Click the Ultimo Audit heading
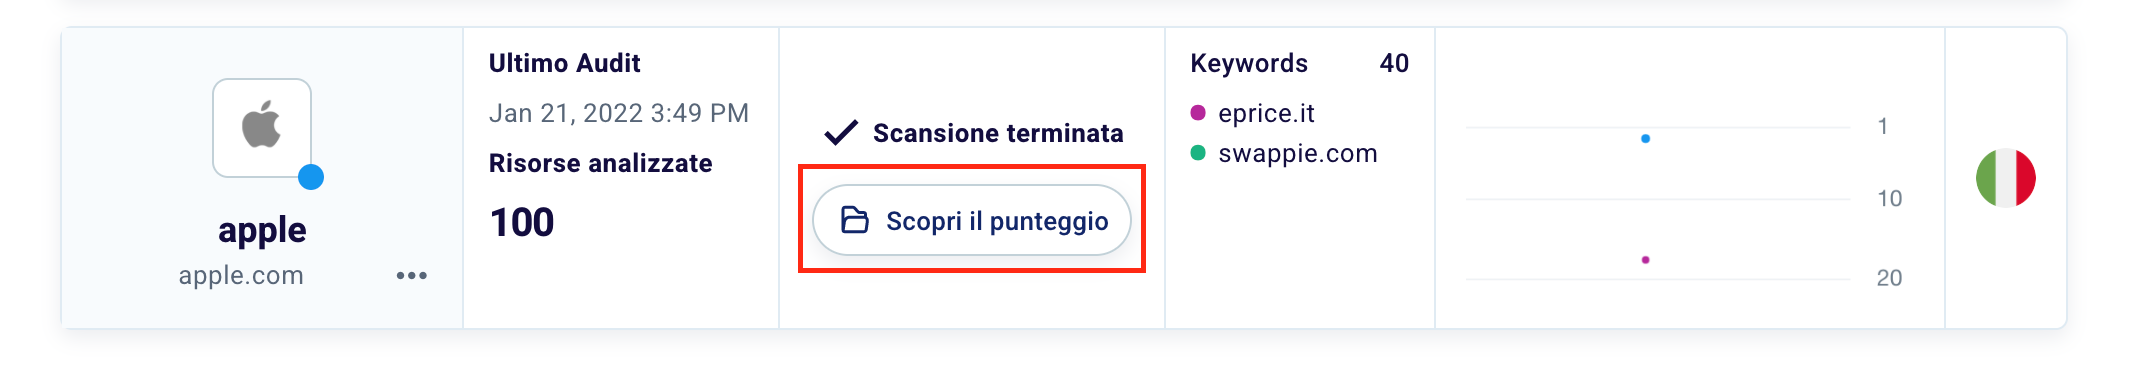Screen dimensions: 2142x372 point(565,63)
